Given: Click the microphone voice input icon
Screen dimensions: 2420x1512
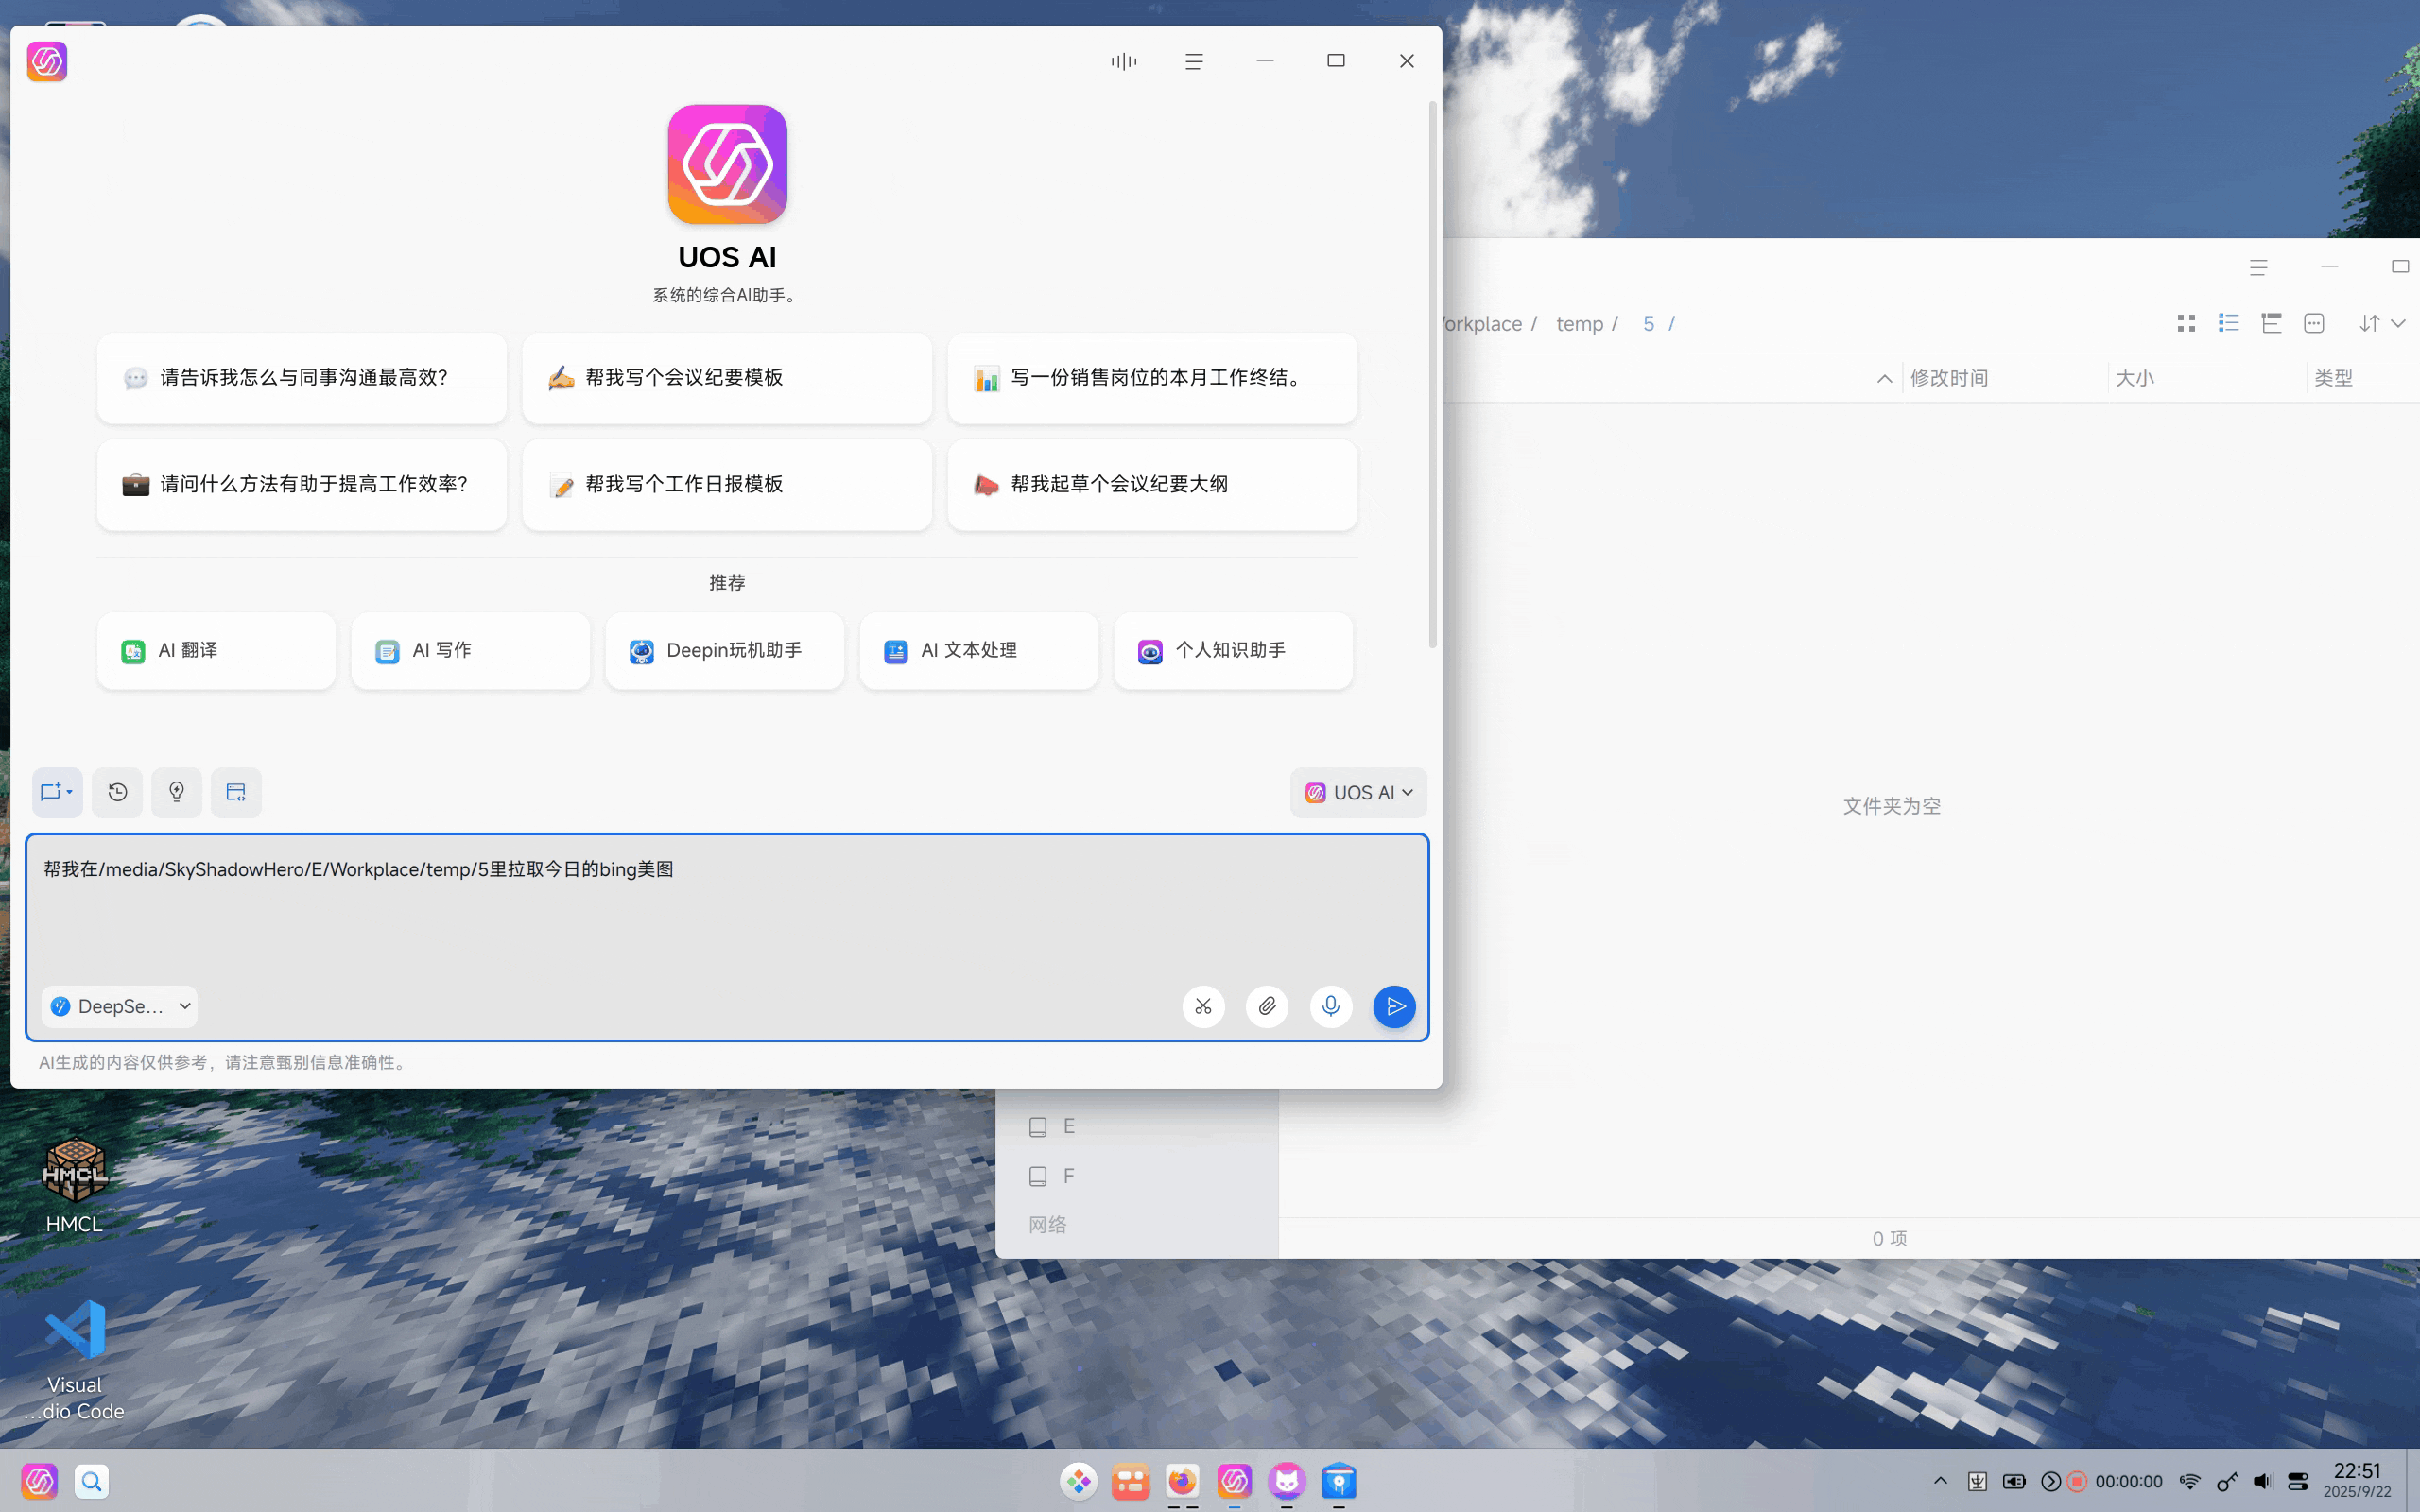Looking at the screenshot, I should pyautogui.click(x=1330, y=1006).
